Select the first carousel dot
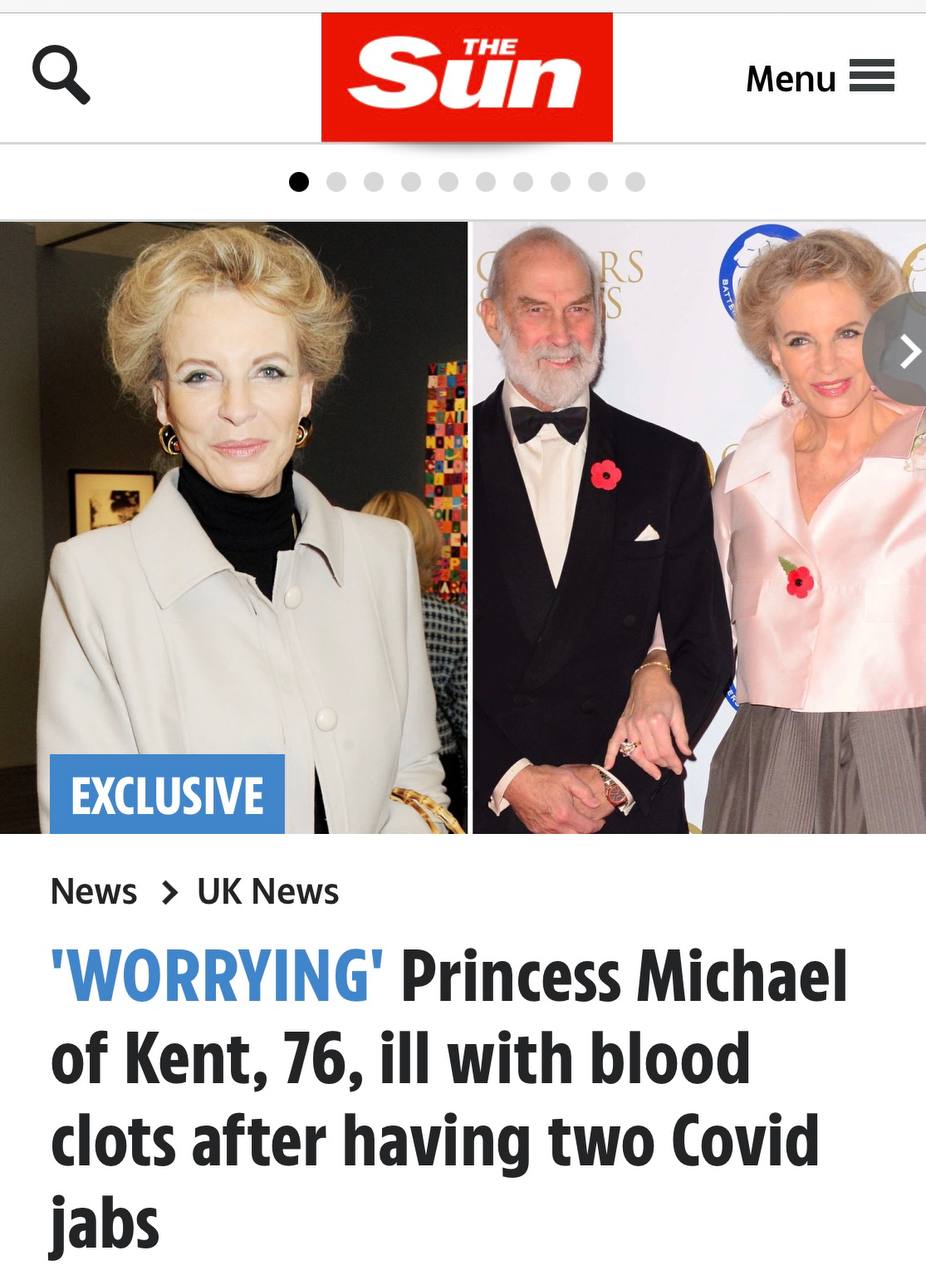 pyautogui.click(x=299, y=181)
